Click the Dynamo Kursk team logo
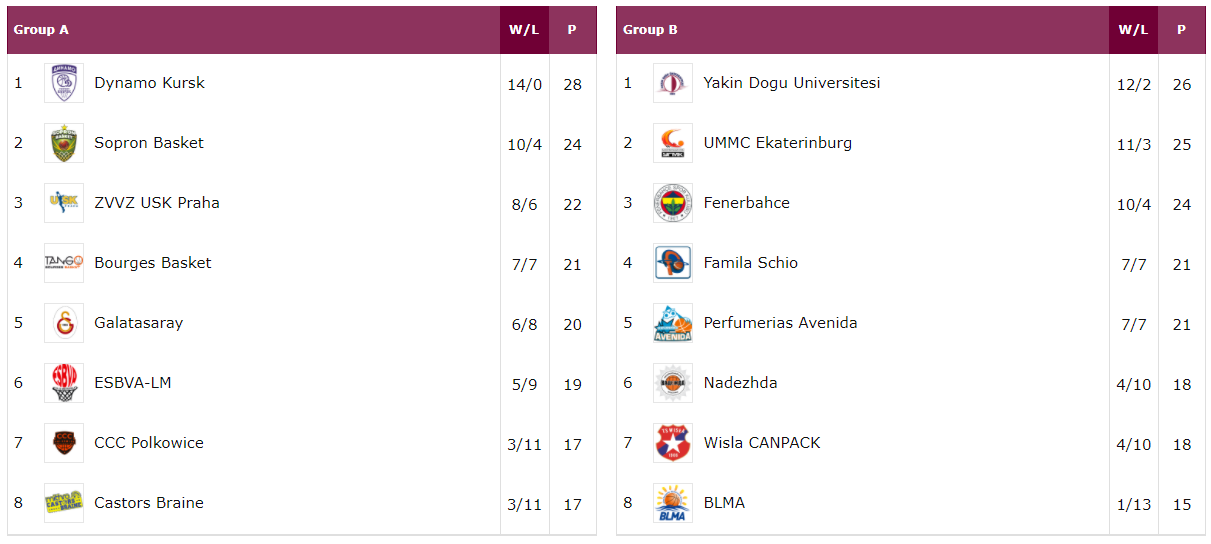This screenshot has height=544, width=1211. coord(64,83)
